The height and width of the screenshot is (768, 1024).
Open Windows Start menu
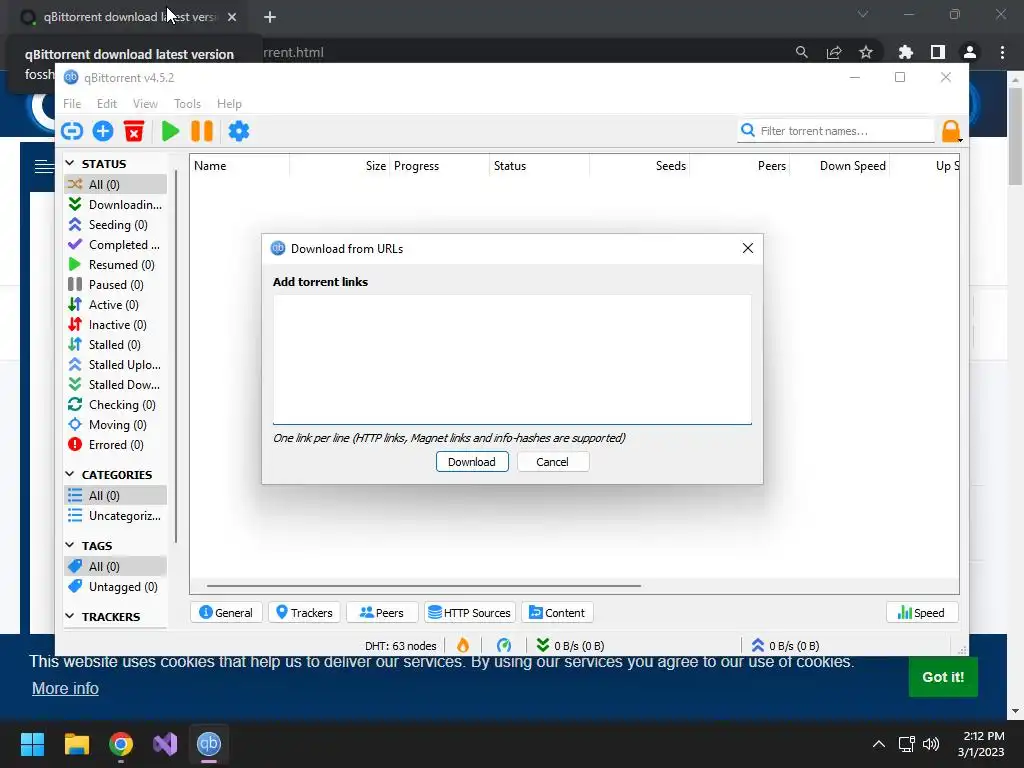[32, 744]
